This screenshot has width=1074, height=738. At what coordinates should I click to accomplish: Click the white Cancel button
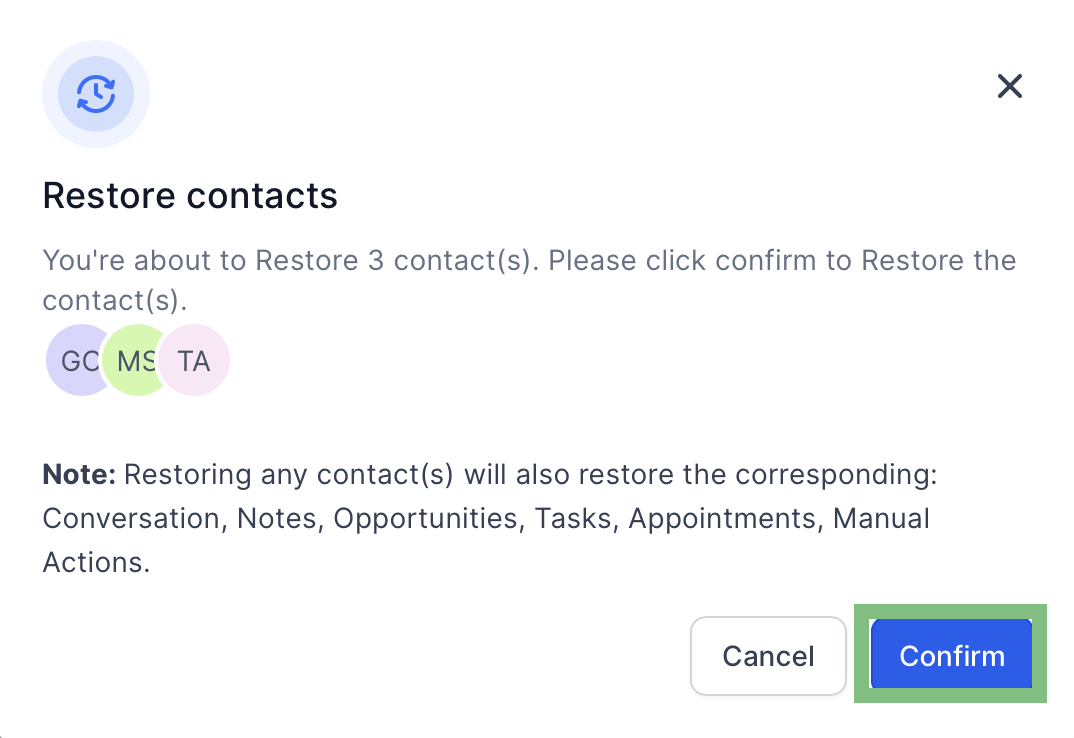tap(769, 656)
